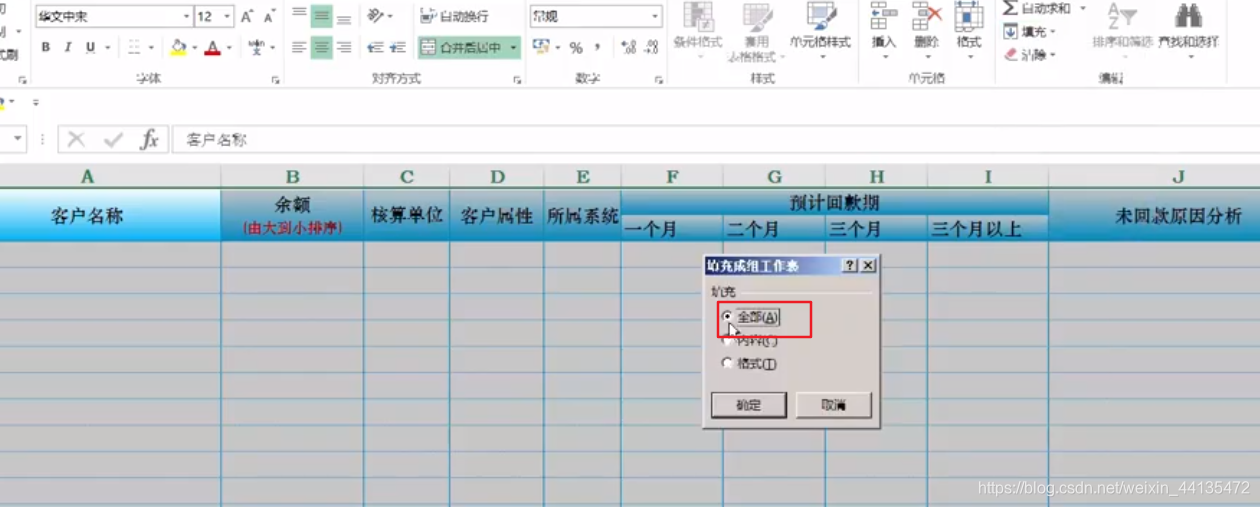Viewport: 1260px width, 507px height.
Task: Align text left
Action: pyautogui.click(x=299, y=47)
